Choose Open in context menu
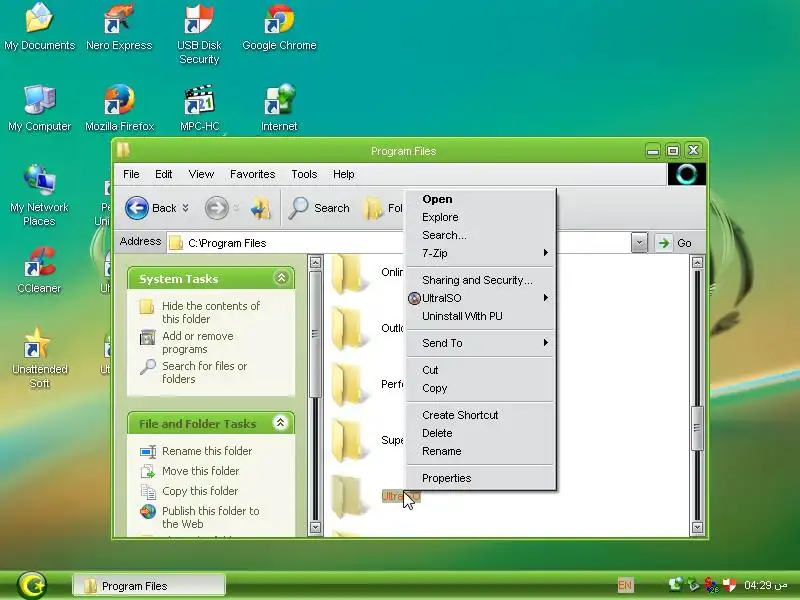This screenshot has width=800, height=600. coord(482,199)
